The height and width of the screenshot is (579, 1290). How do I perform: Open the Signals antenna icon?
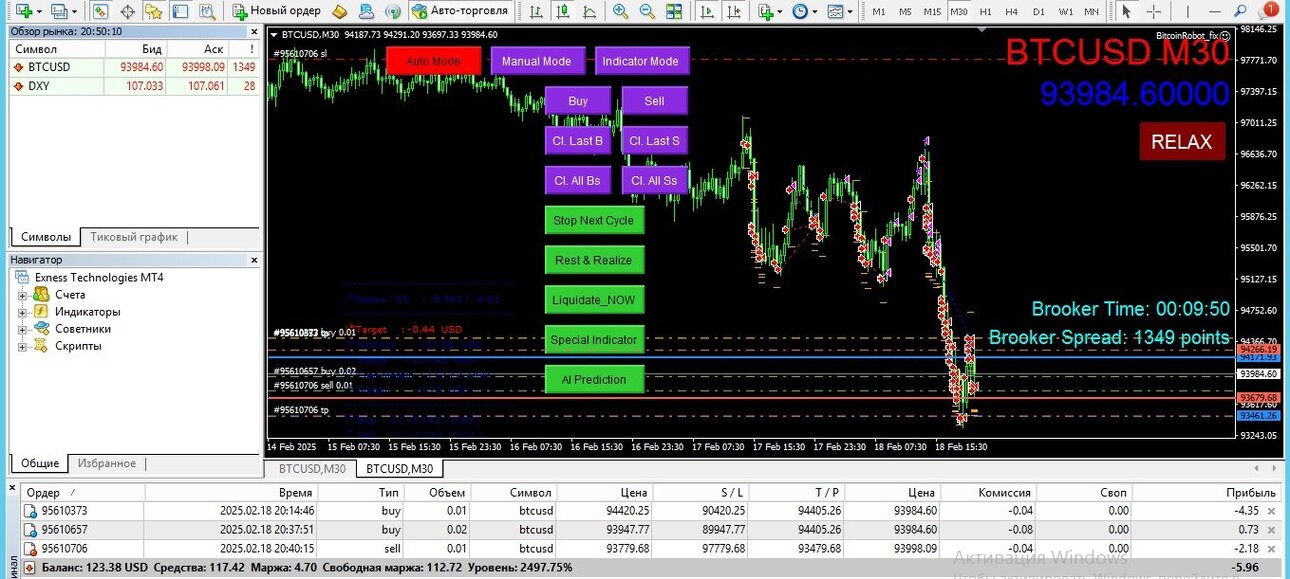coord(392,11)
